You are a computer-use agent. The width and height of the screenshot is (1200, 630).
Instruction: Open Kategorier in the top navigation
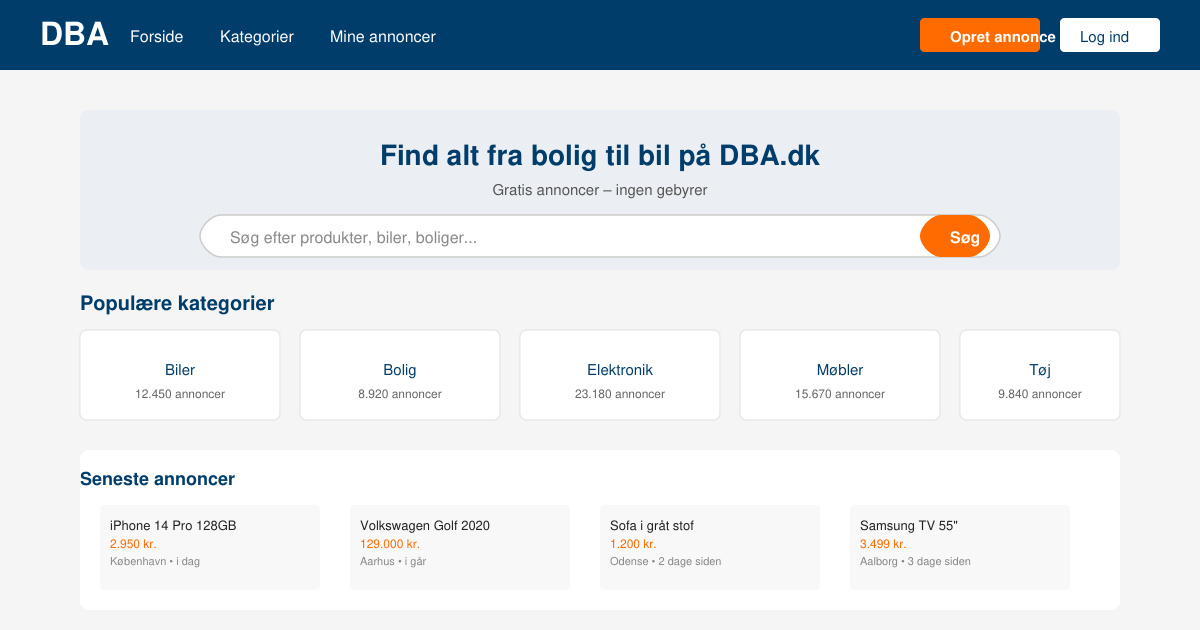pos(257,37)
